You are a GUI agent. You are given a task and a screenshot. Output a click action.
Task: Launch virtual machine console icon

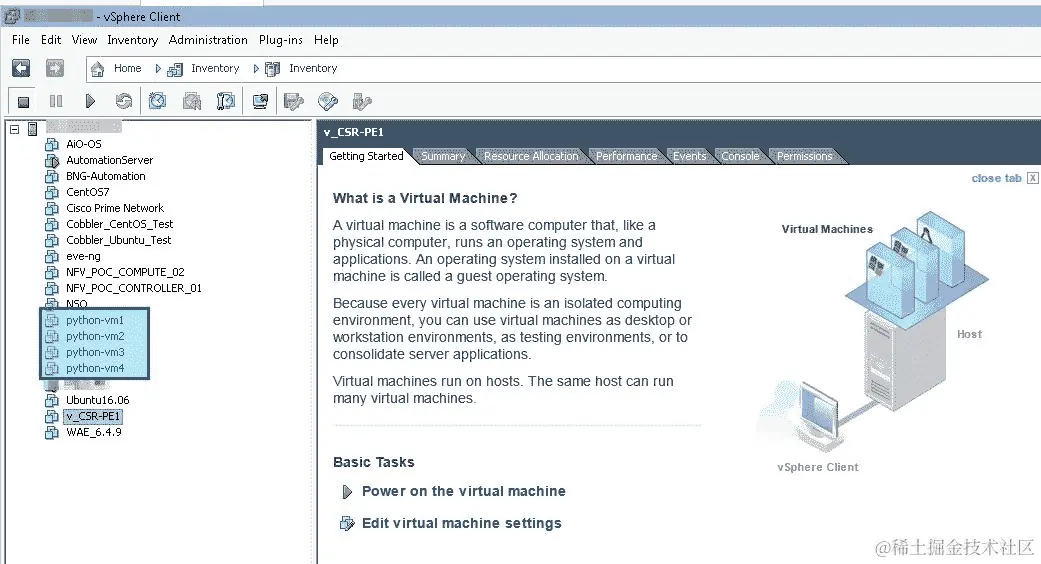point(260,101)
